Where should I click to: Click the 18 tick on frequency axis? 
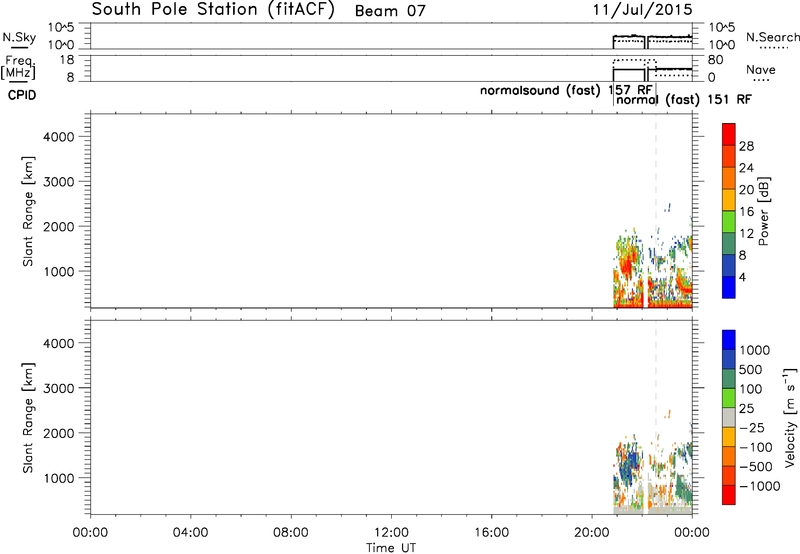pos(67,60)
